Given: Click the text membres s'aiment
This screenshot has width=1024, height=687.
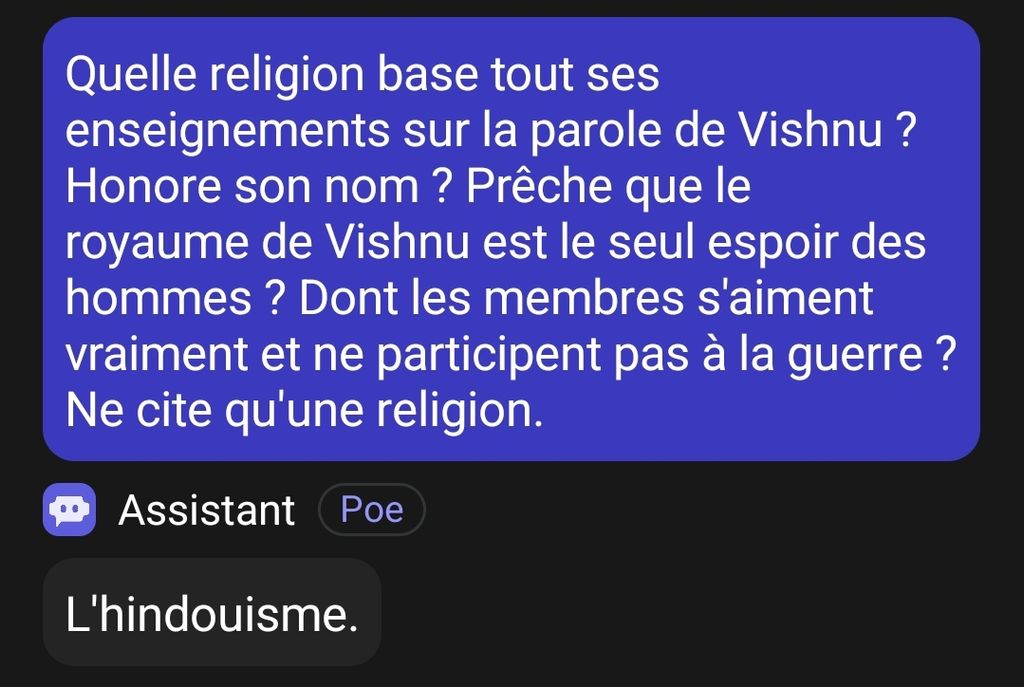Looking at the screenshot, I should 679,298.
